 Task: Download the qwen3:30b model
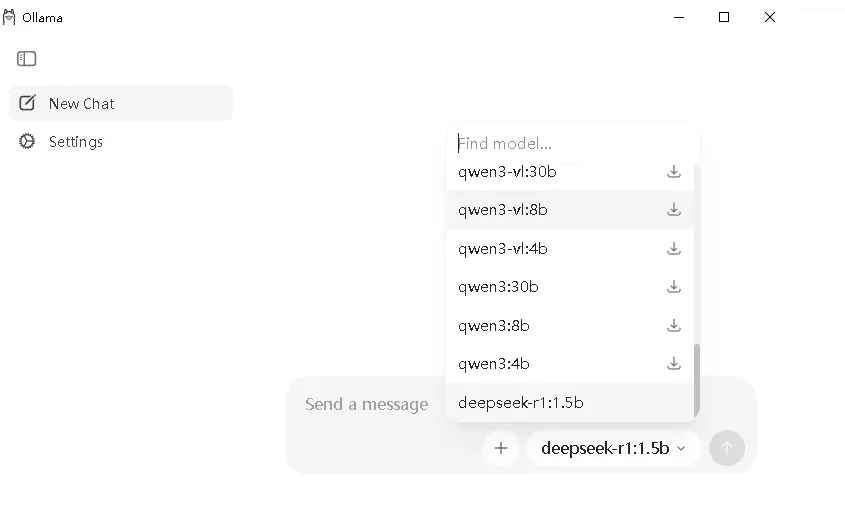[674, 287]
